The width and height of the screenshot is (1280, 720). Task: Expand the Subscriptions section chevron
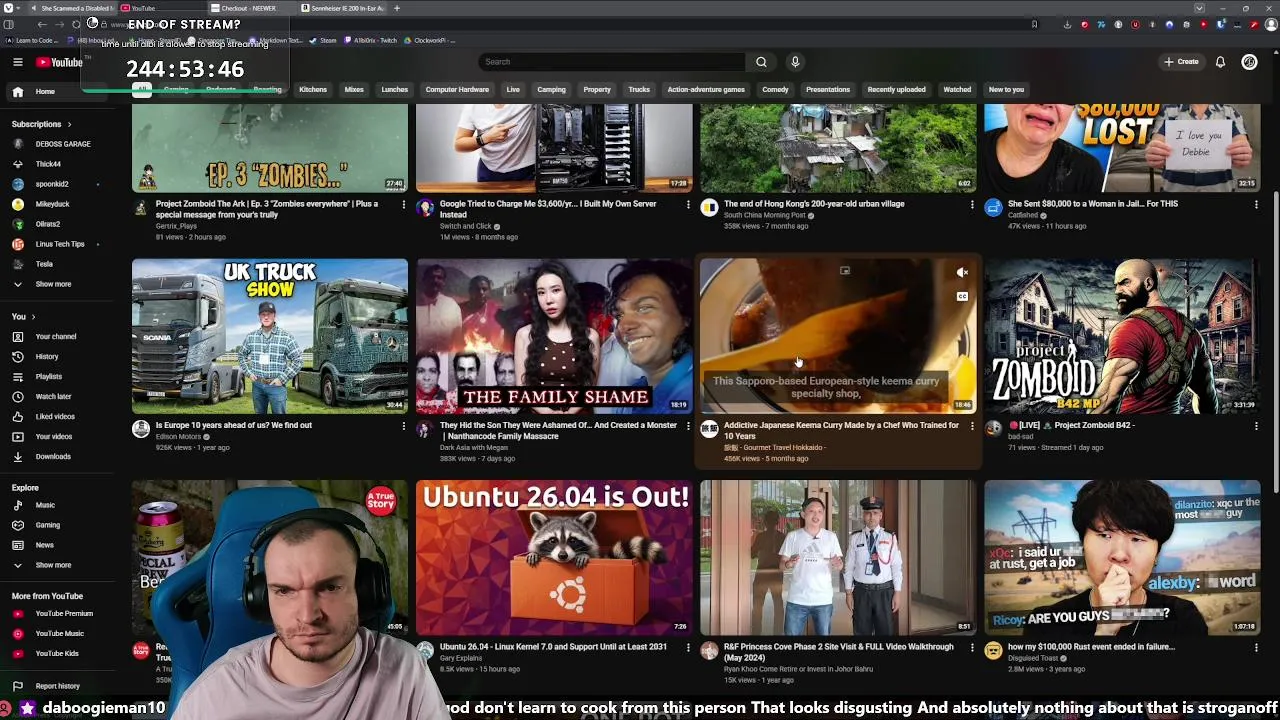tap(69, 124)
